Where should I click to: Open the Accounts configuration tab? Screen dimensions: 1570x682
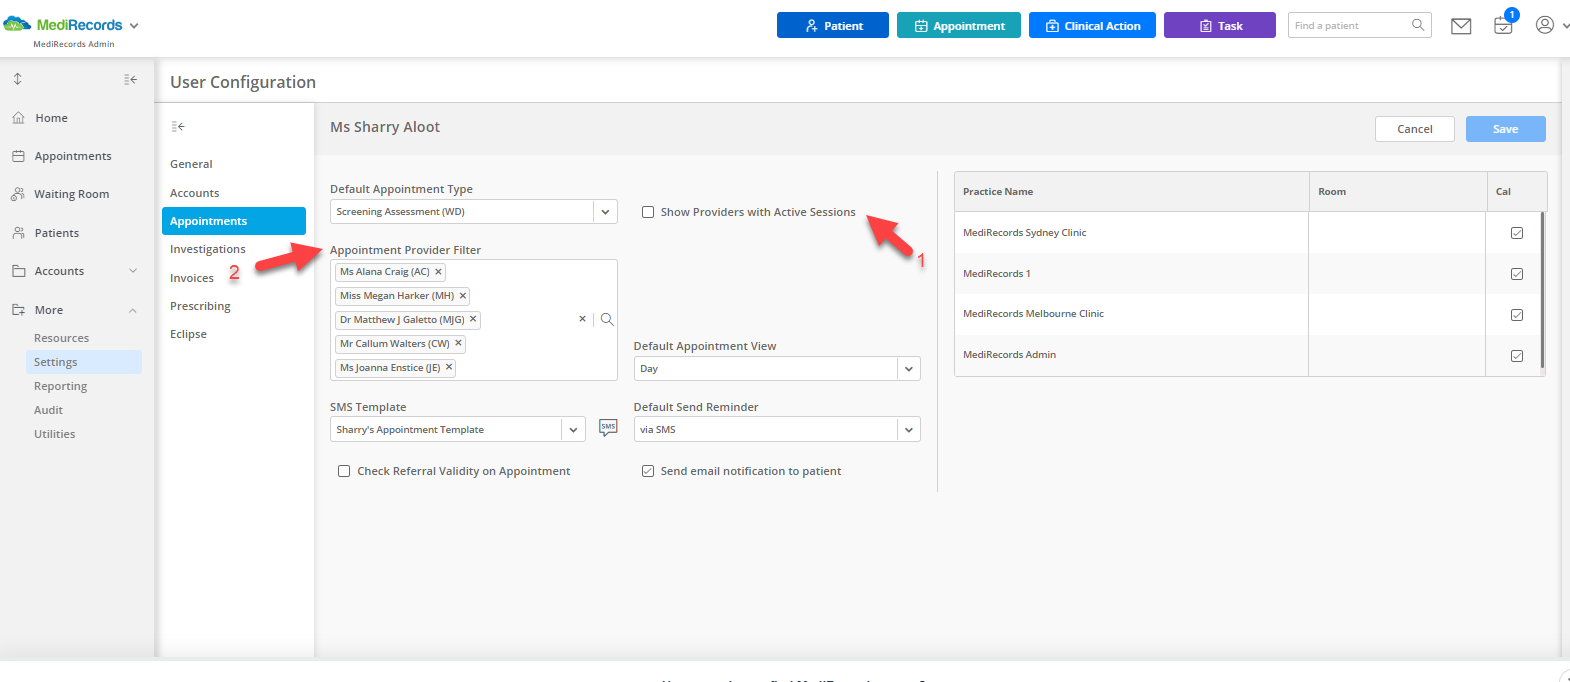point(195,193)
